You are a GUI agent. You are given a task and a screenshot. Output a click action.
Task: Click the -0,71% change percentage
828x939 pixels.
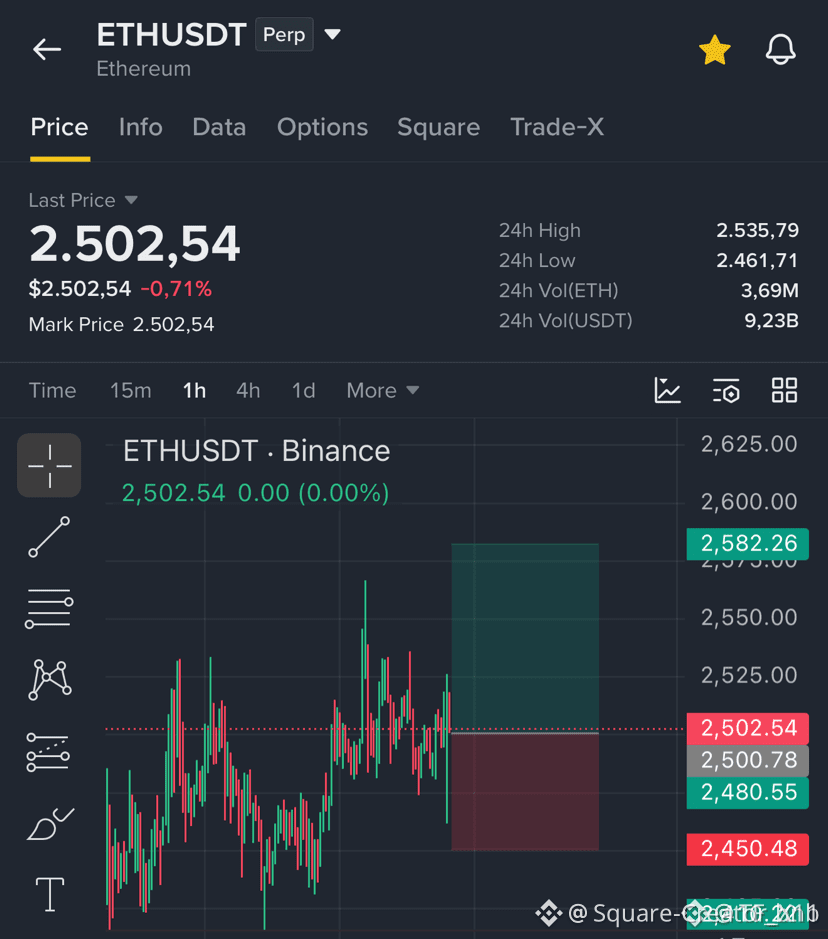point(176,289)
